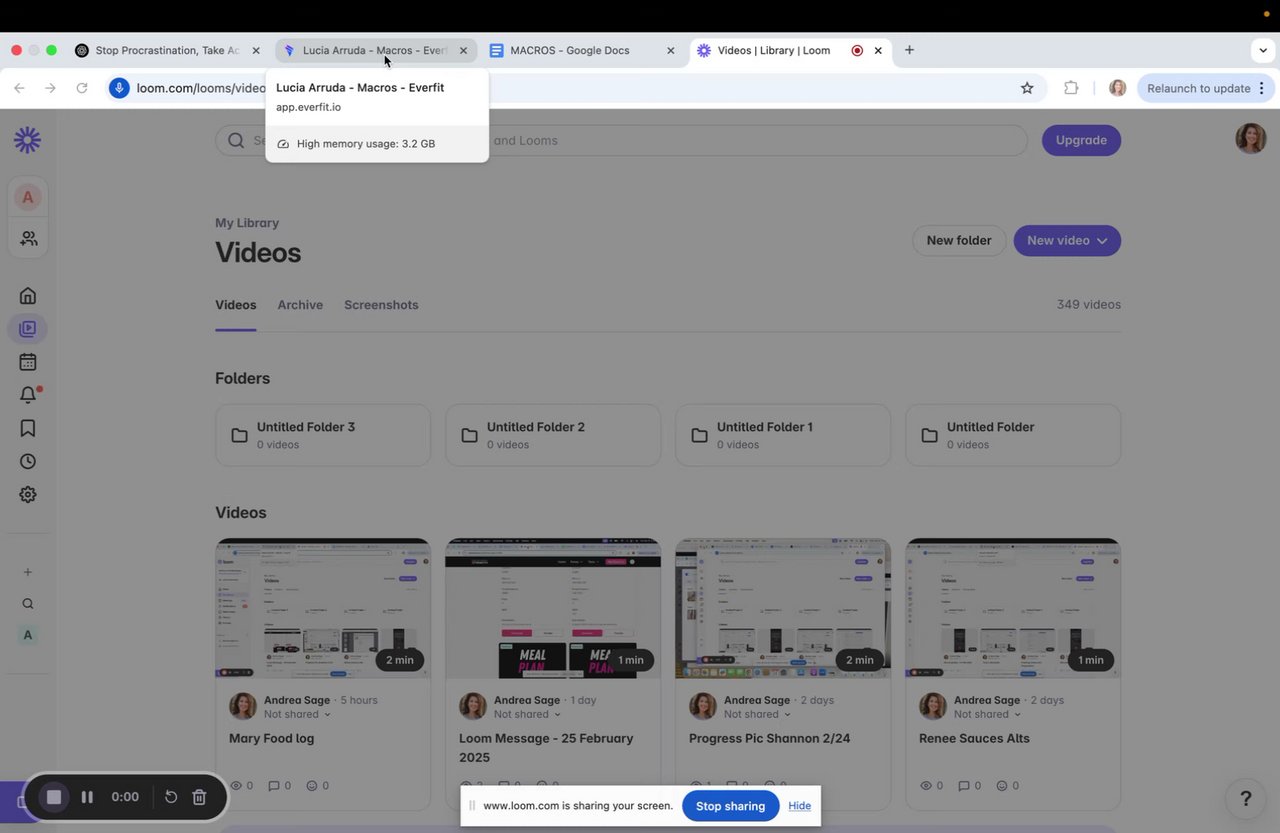Viewport: 1280px width, 833px height.
Task: Open the workspace avatar labeled A
Action: tap(28, 197)
